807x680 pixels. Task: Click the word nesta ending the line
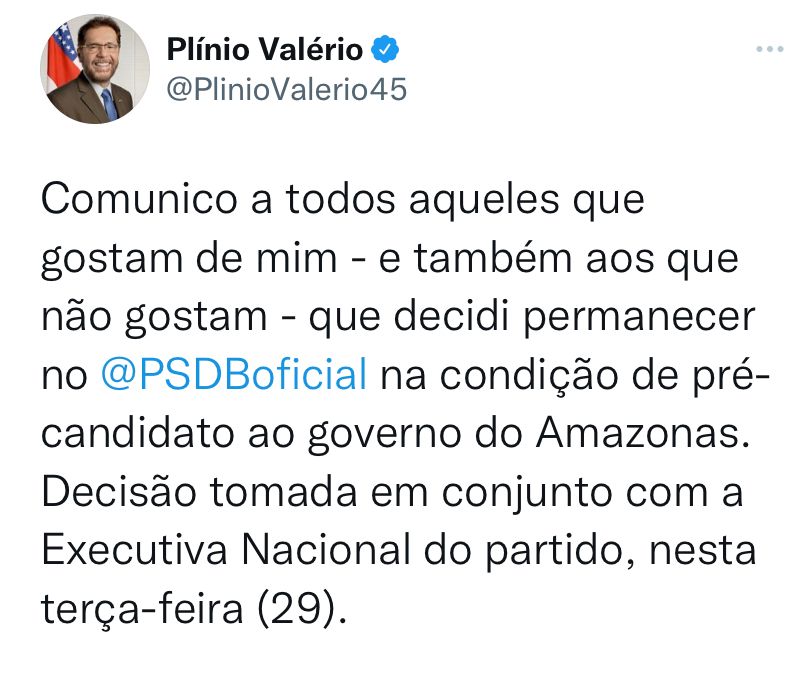click(703, 550)
